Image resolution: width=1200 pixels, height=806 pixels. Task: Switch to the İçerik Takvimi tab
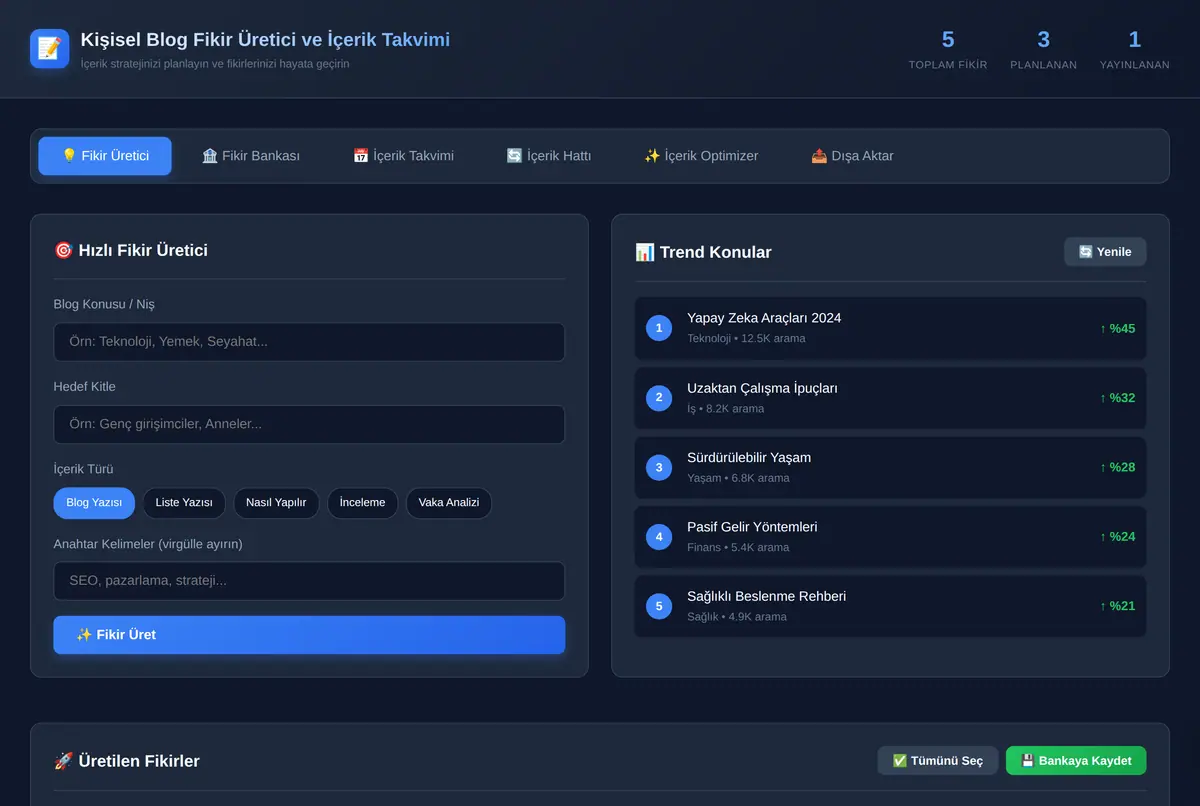click(x=403, y=156)
